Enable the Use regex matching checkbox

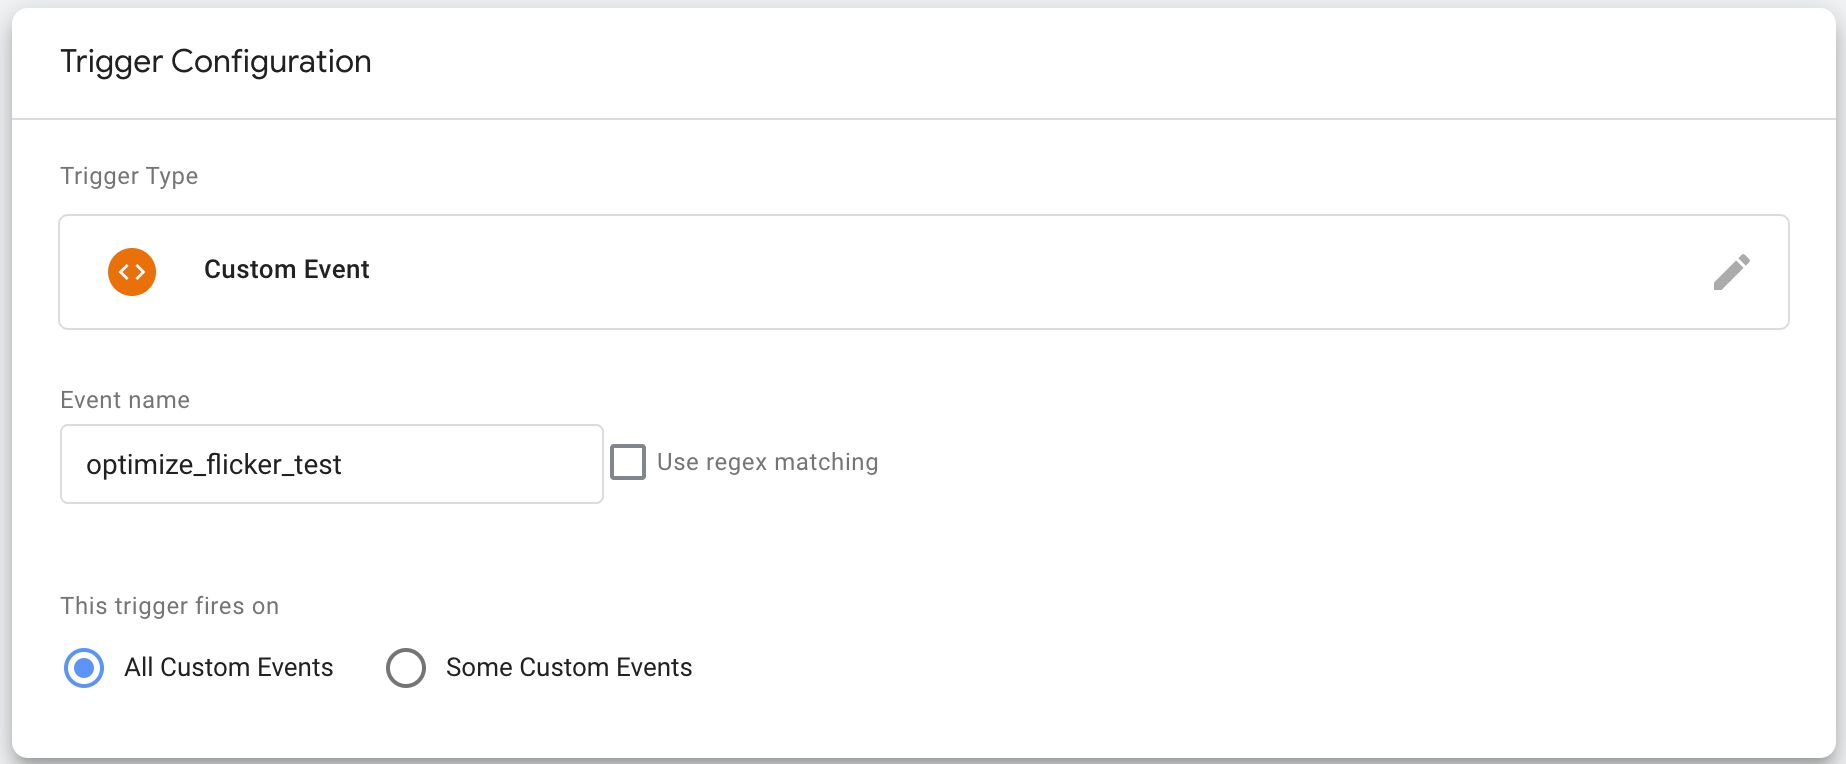coord(628,462)
